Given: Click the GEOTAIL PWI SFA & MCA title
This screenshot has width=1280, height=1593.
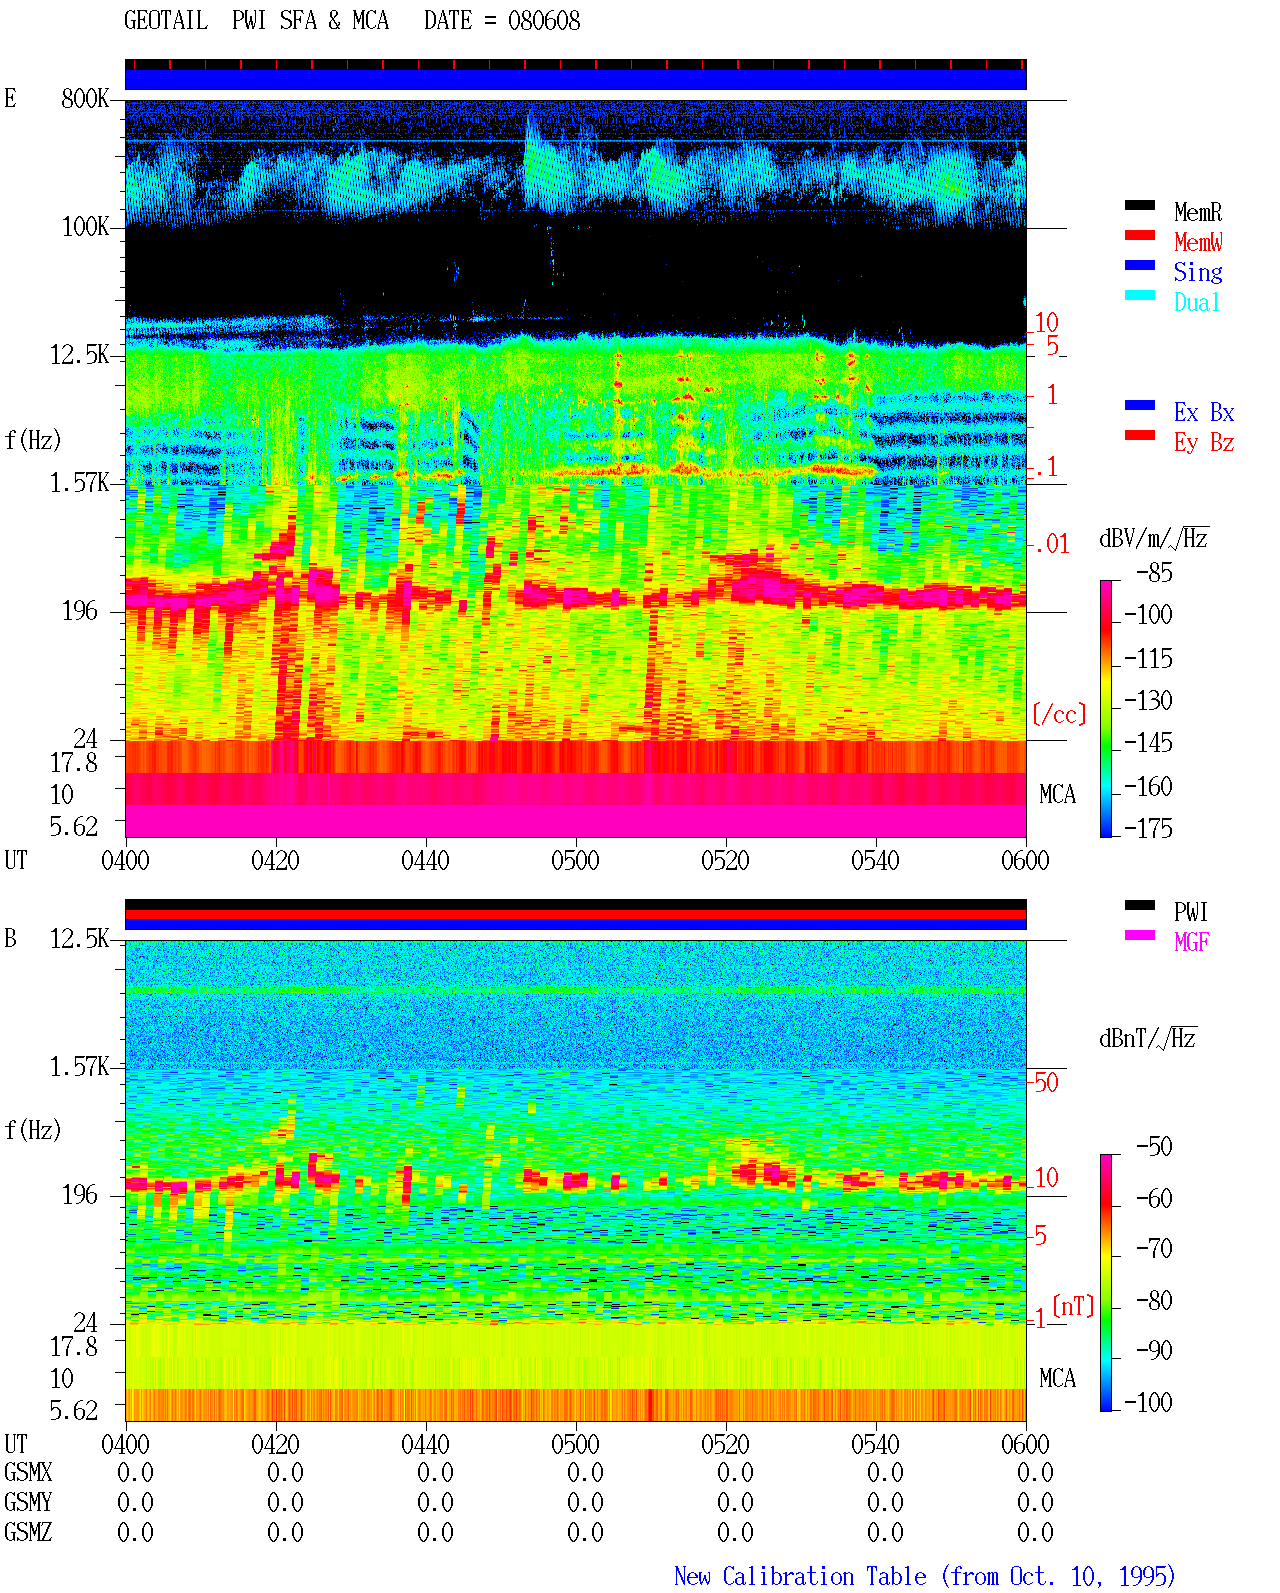Looking at the screenshot, I should click(x=256, y=20).
